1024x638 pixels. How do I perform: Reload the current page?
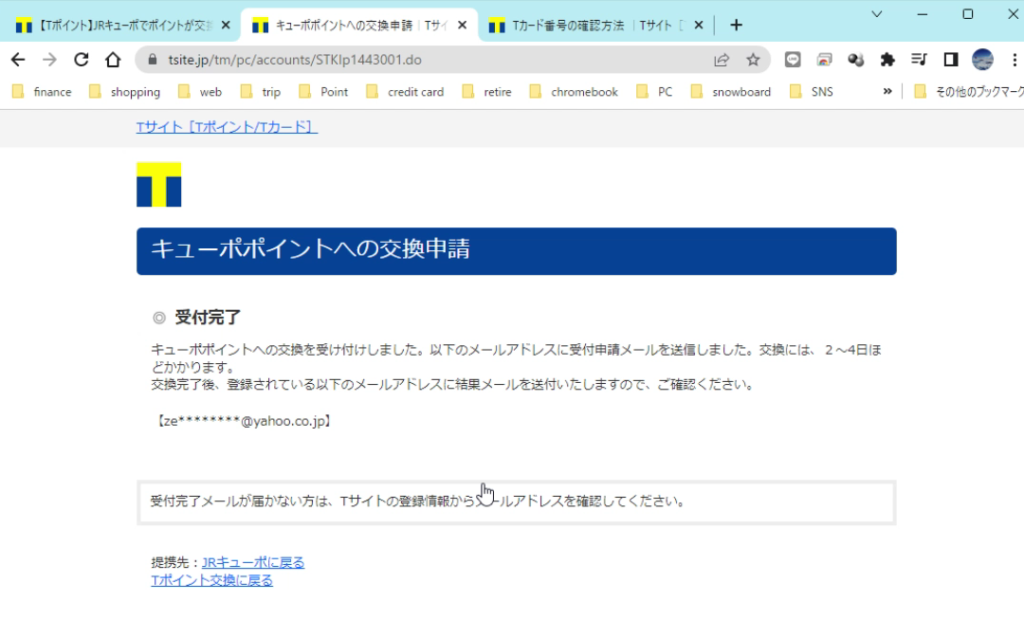point(81,60)
